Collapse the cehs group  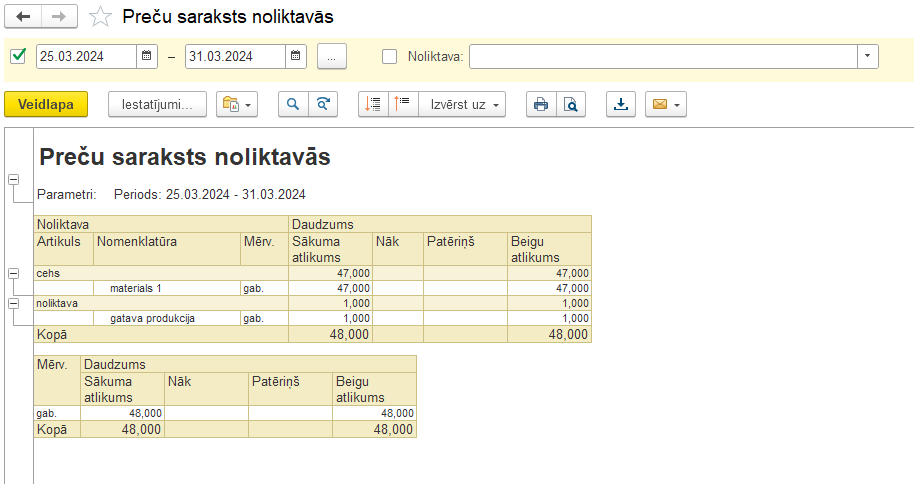click(x=13, y=273)
